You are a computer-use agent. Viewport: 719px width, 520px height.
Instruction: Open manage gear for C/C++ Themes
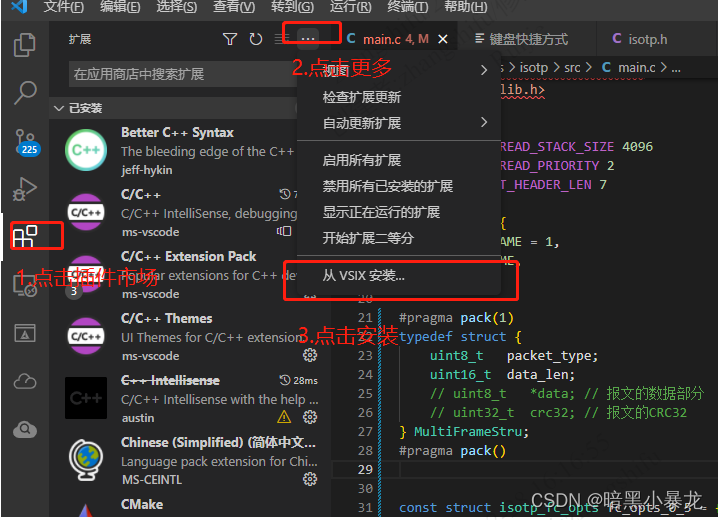[x=310, y=355]
